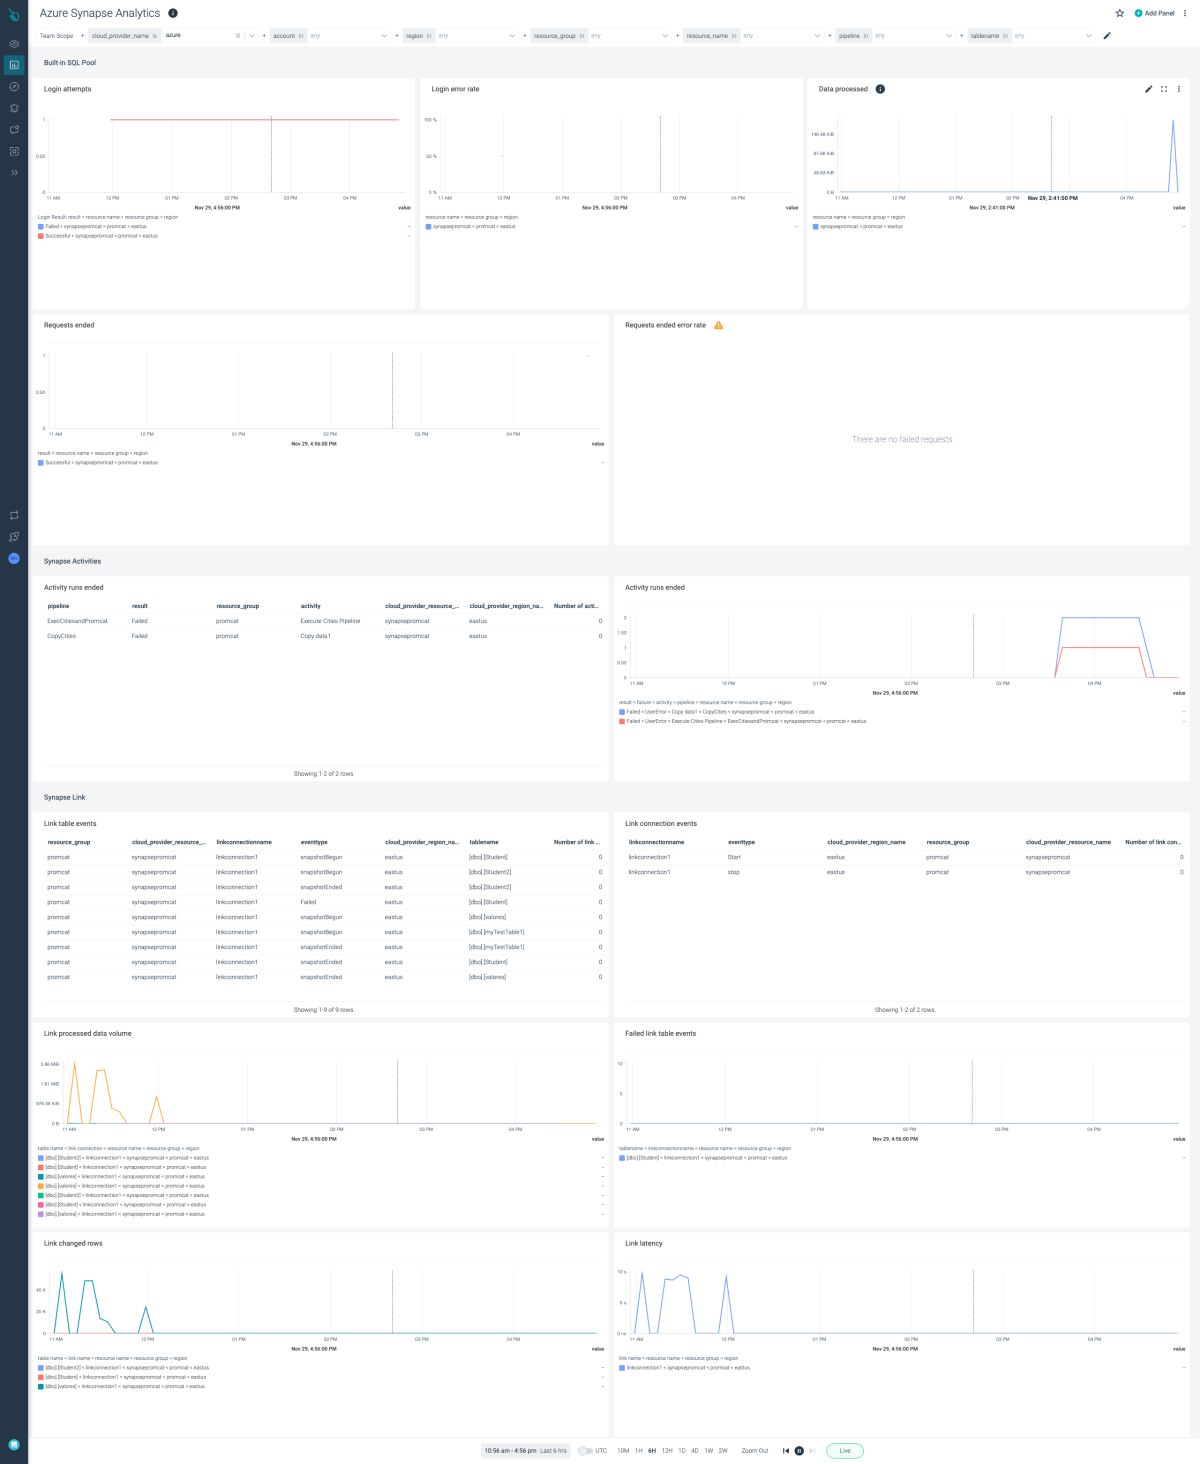The width and height of the screenshot is (1200, 1464).
Task: Toggle Link latency linkconnection1 legend swatch
Action: pyautogui.click(x=622, y=1368)
